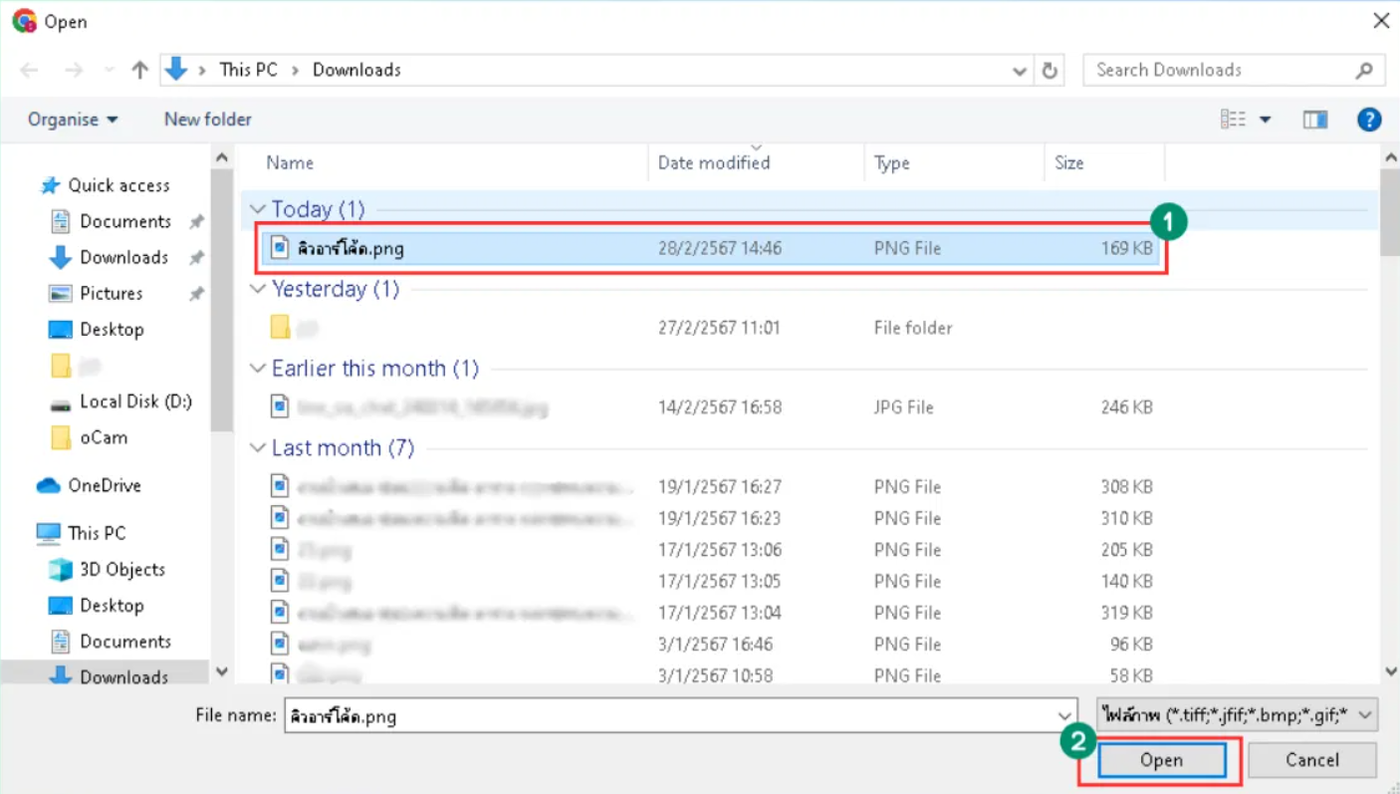Sort by Type column header
This screenshot has height=794, width=1400.
[x=892, y=163]
